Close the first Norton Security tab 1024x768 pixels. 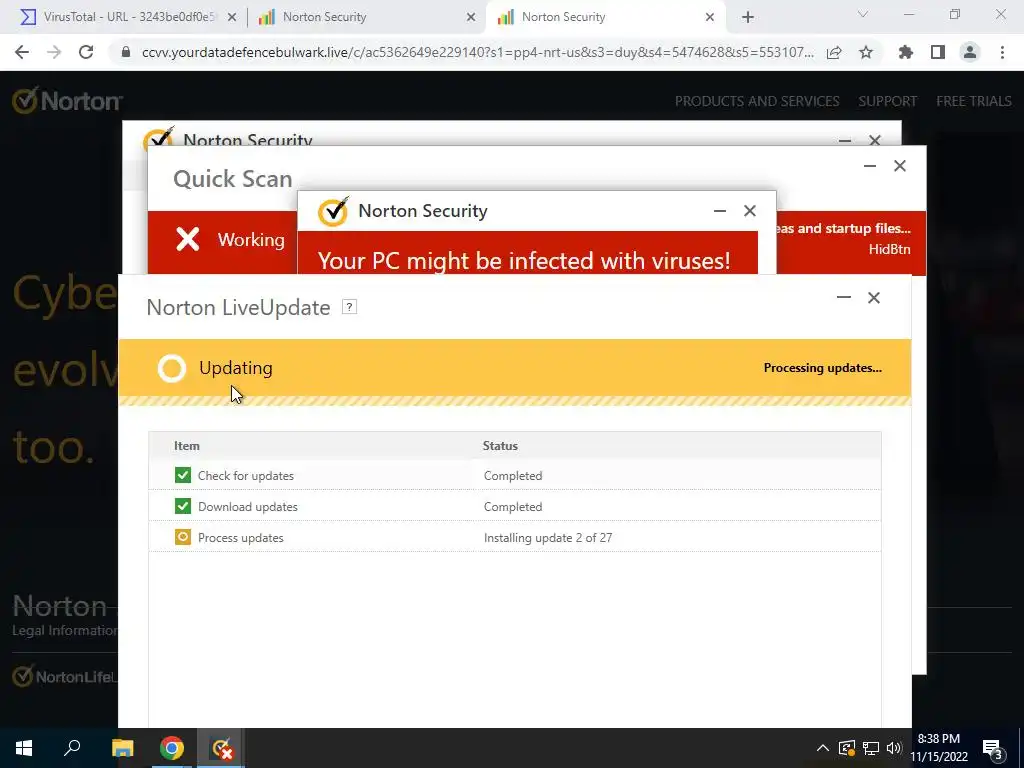point(471,18)
